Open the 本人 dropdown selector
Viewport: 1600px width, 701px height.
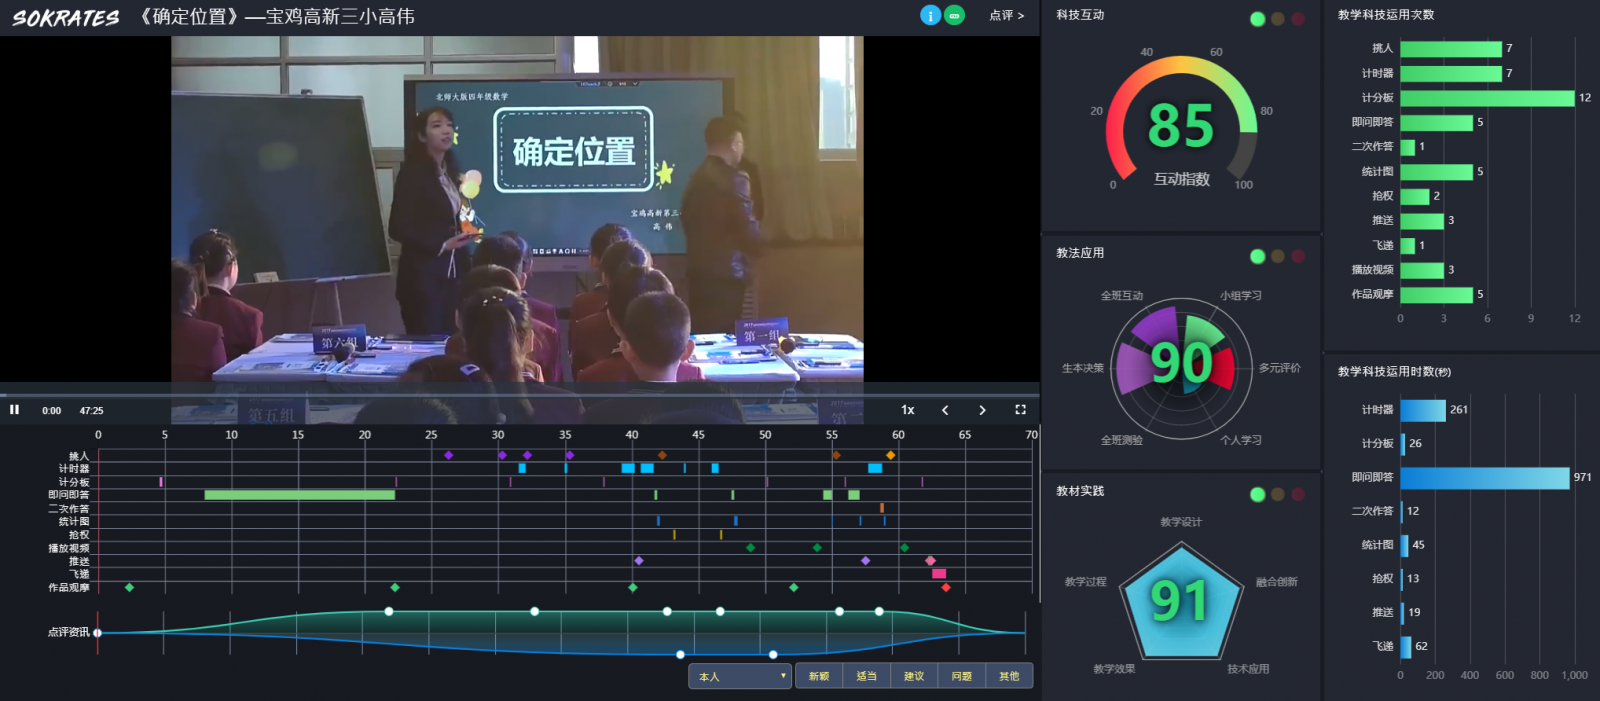click(740, 677)
